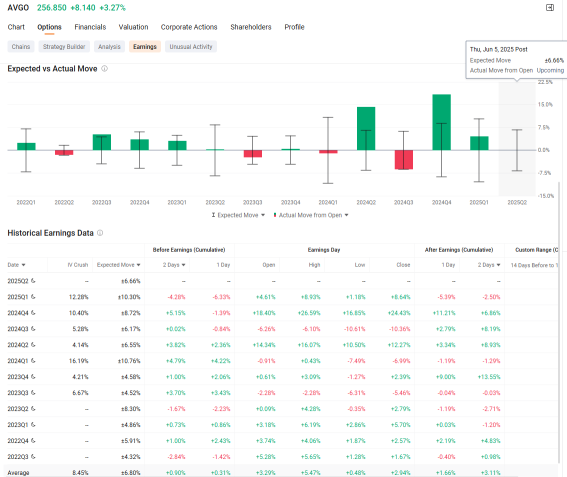Open the 2024Q1 row link icon

[33, 361]
